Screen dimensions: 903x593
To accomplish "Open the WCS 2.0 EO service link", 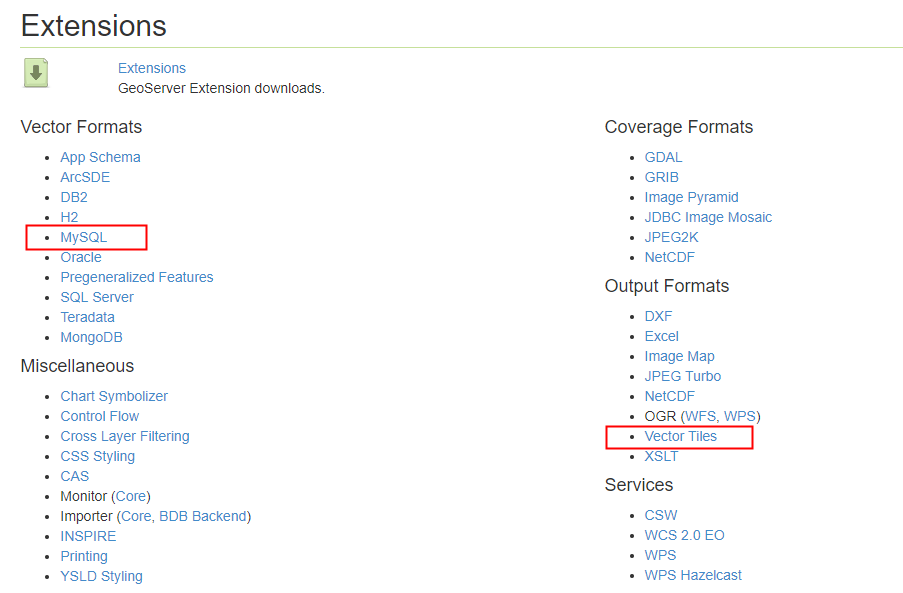I will click(x=684, y=535).
